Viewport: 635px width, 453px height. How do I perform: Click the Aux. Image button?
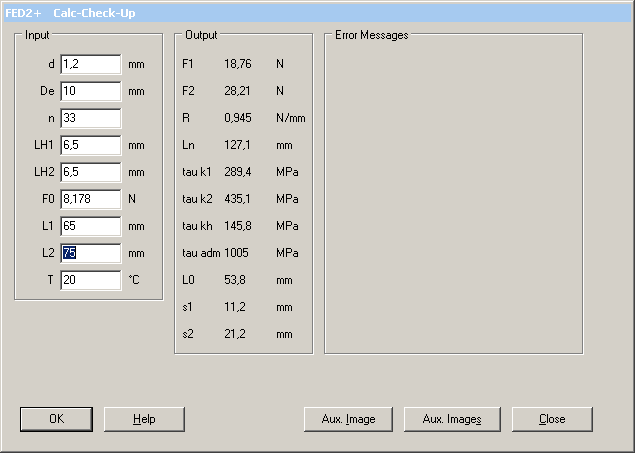[348, 419]
